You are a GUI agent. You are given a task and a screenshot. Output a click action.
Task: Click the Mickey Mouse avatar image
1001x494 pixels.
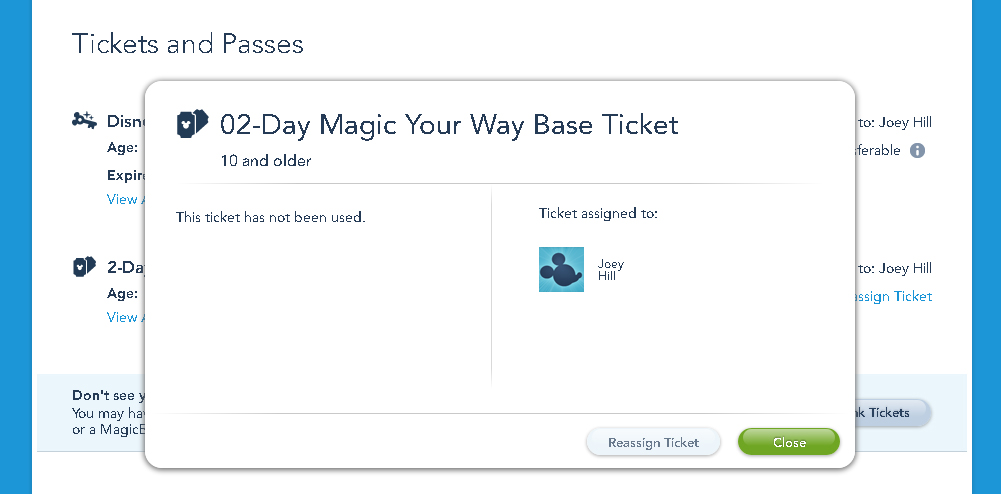[x=561, y=269]
